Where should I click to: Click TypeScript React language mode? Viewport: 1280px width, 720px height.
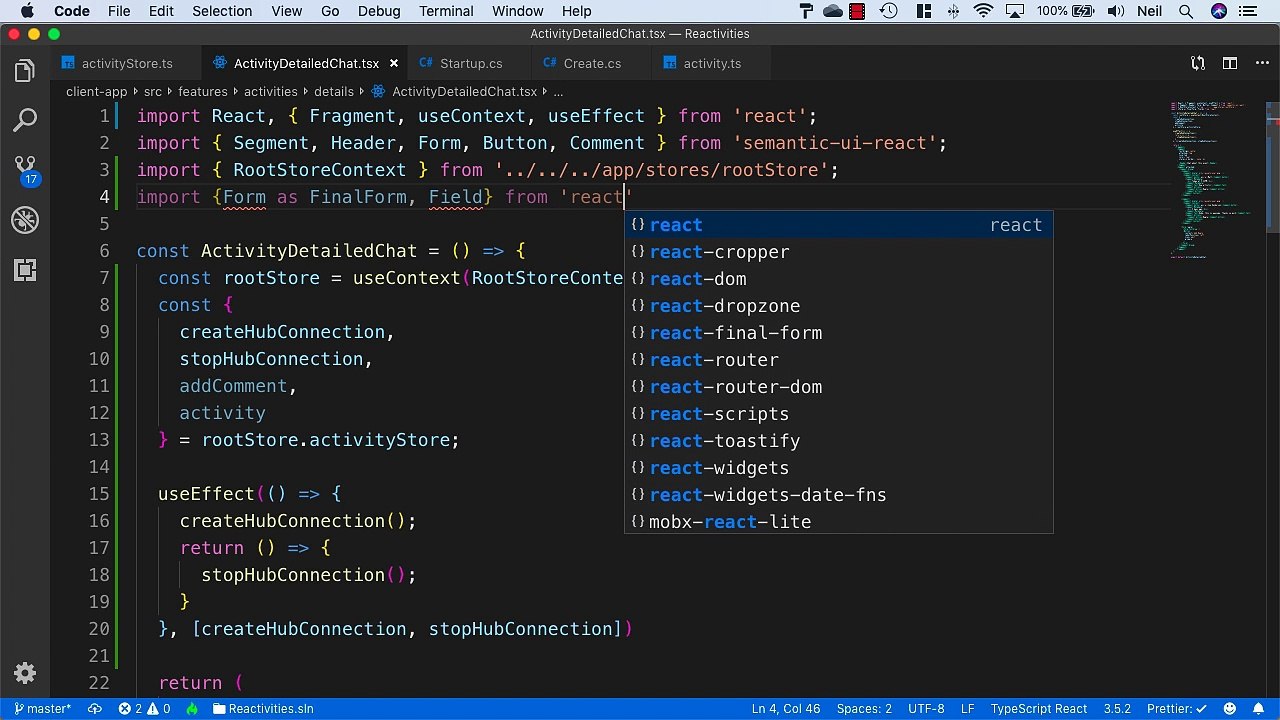coord(1039,709)
